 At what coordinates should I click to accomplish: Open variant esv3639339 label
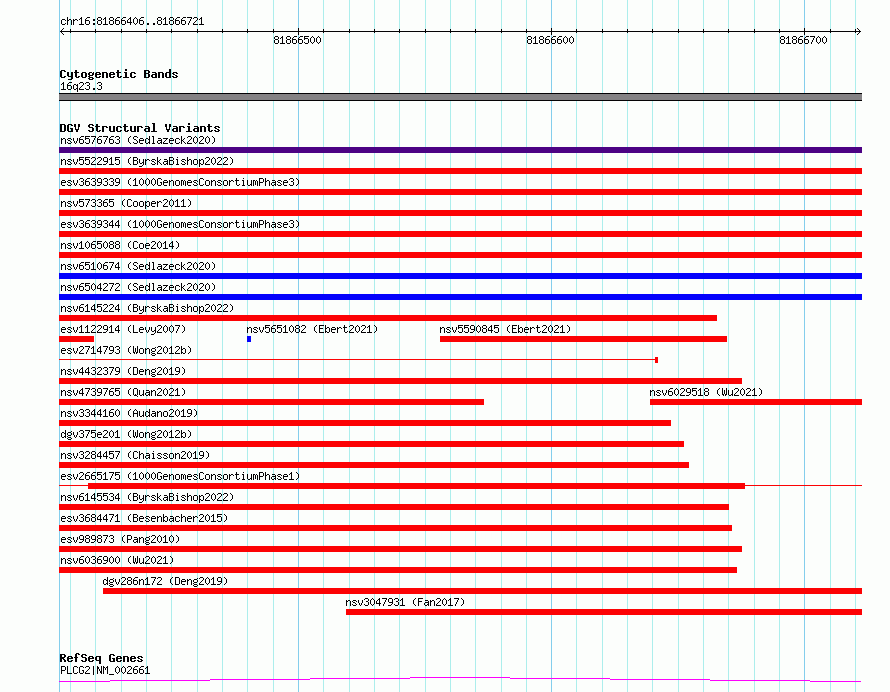(179, 182)
